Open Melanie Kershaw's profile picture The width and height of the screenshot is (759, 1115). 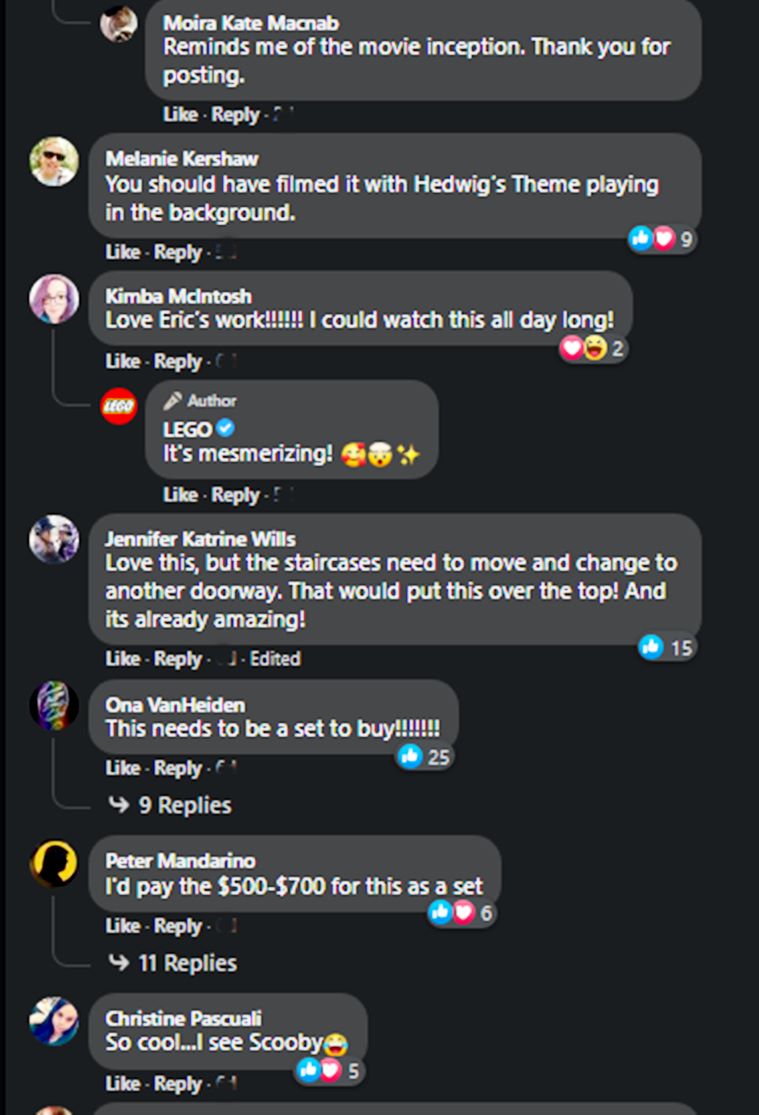click(x=54, y=162)
